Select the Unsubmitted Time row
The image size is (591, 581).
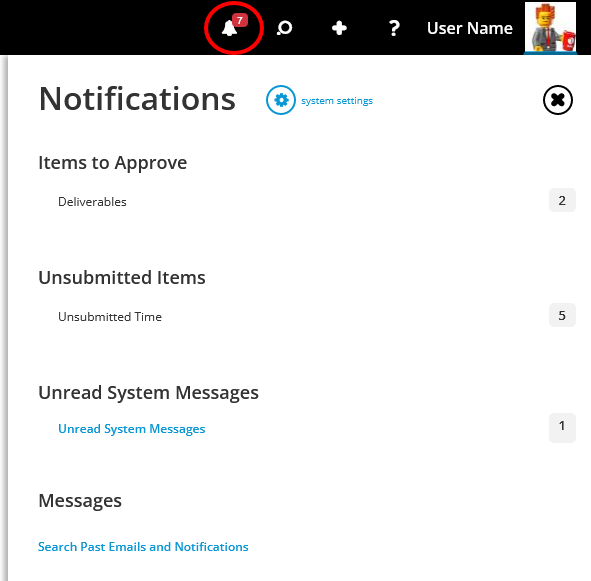coord(307,316)
